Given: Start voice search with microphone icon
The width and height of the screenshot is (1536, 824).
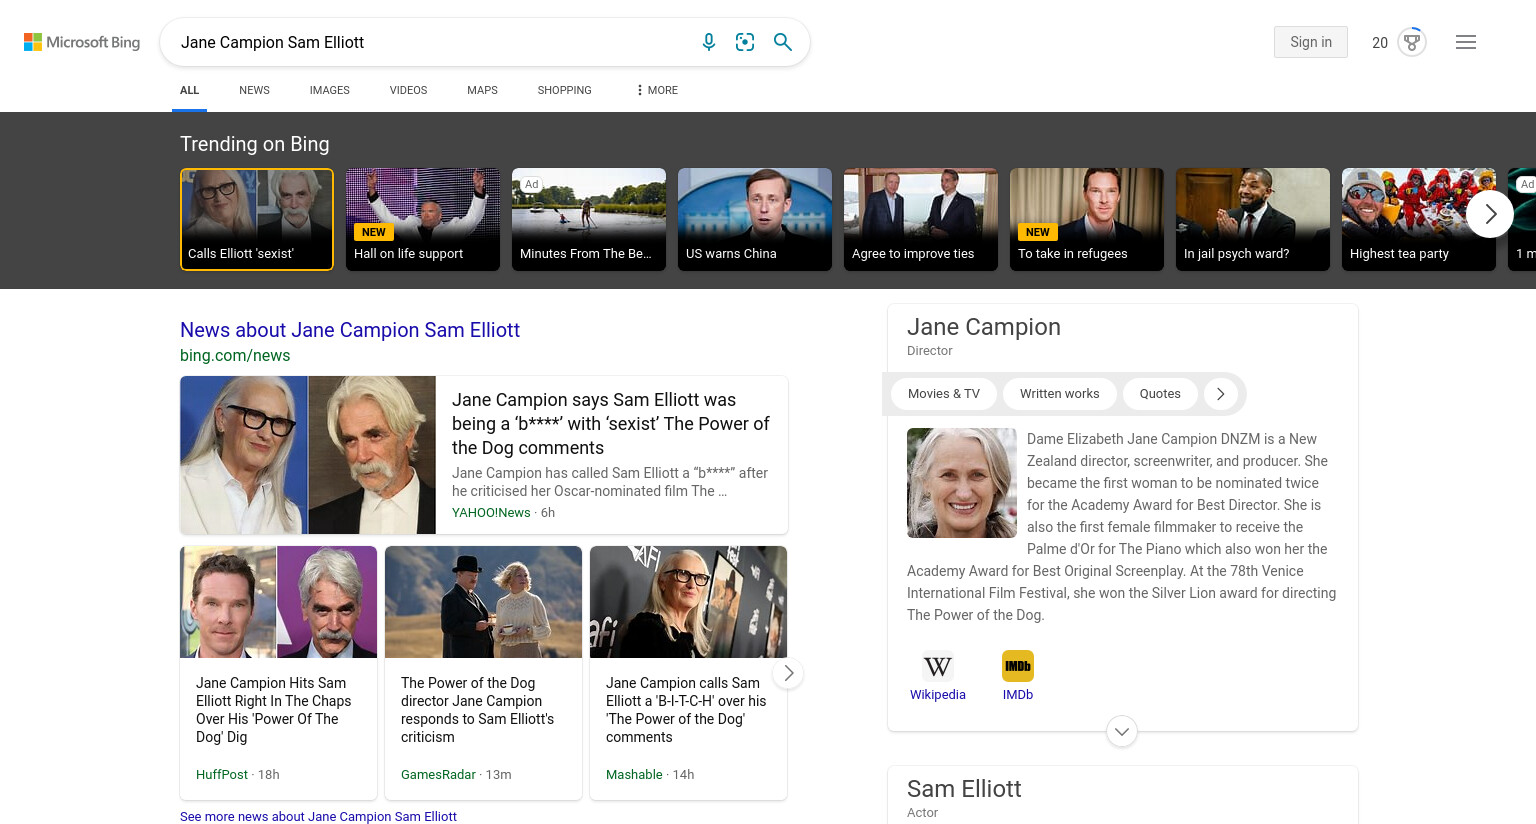Looking at the screenshot, I should [x=709, y=42].
